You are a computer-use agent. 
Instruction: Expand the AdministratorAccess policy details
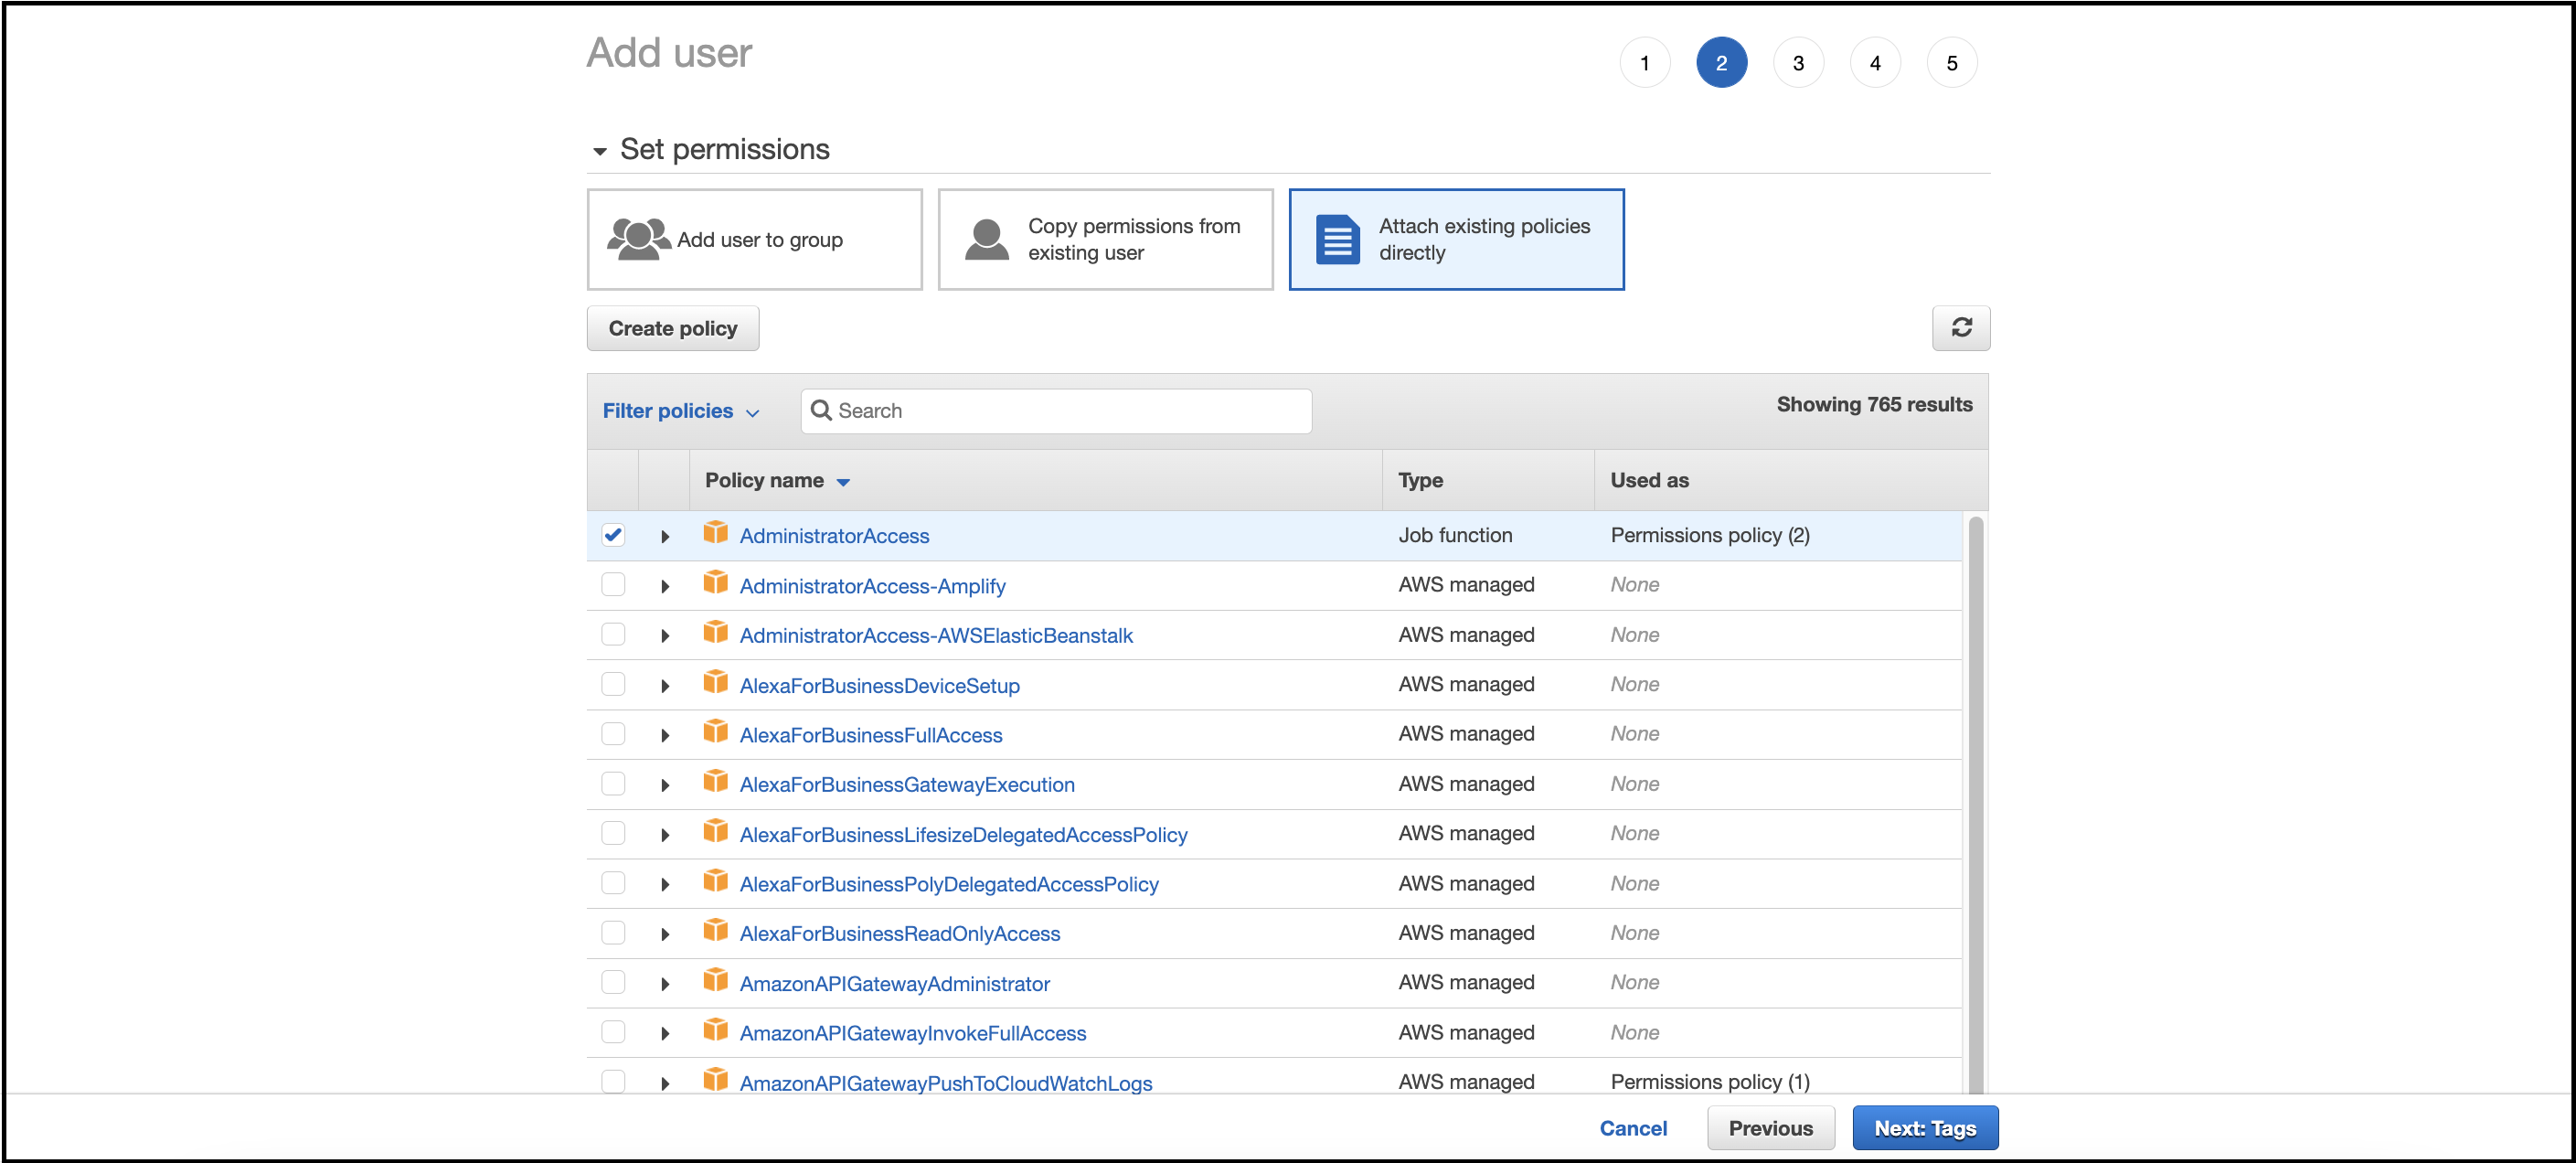[x=664, y=537]
